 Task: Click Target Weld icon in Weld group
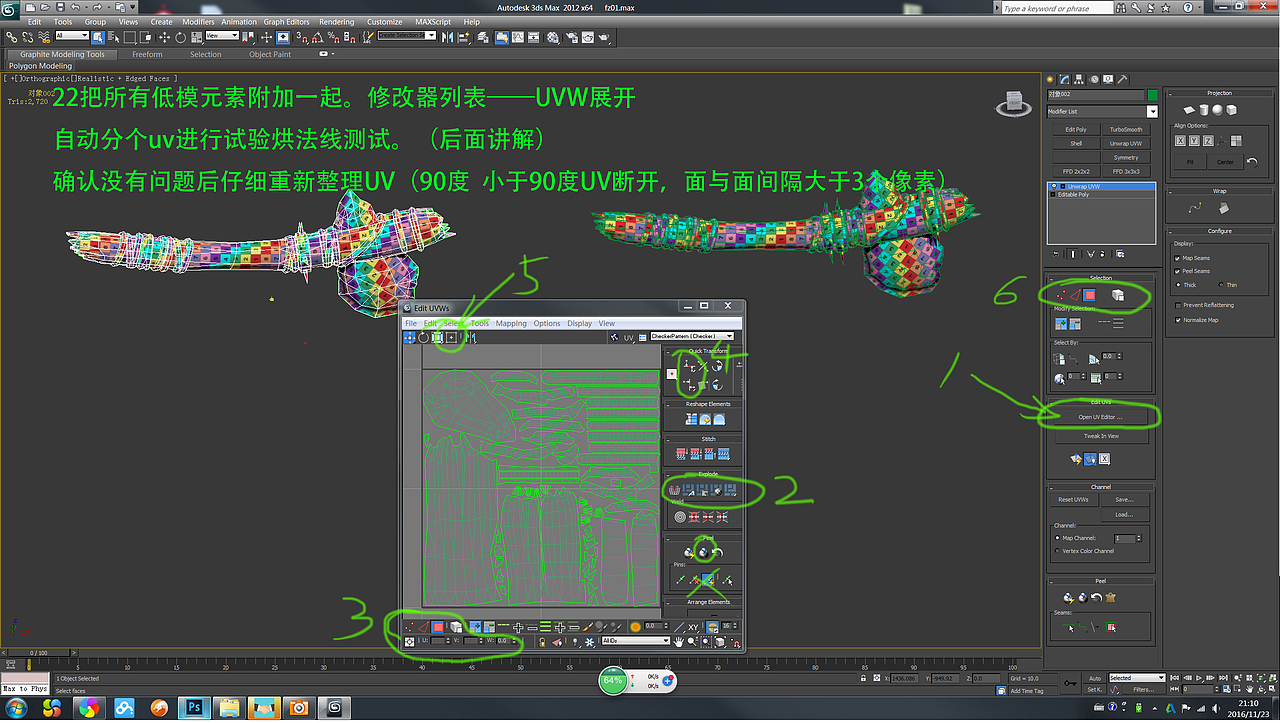tap(681, 517)
